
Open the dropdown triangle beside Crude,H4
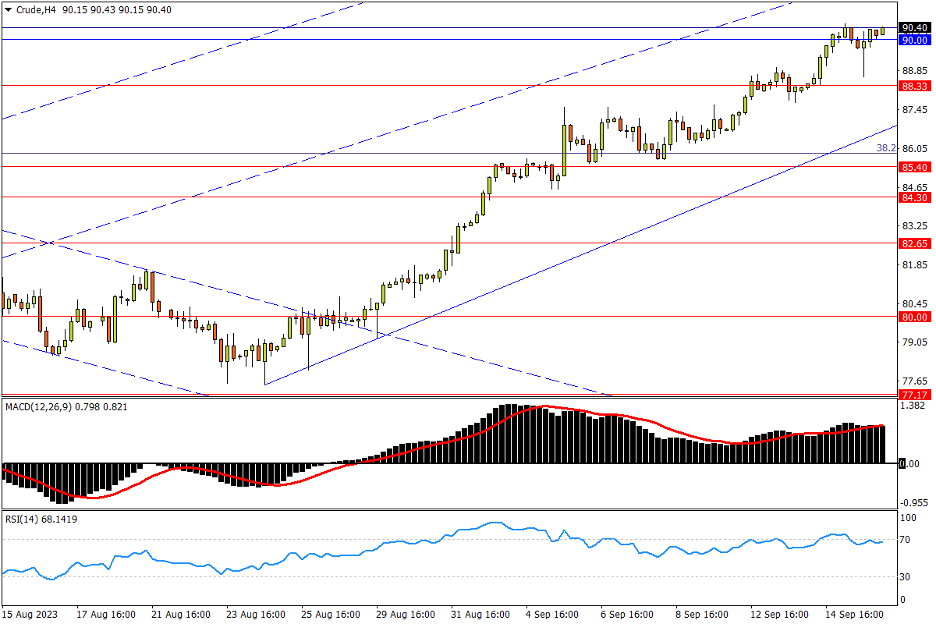point(8,9)
